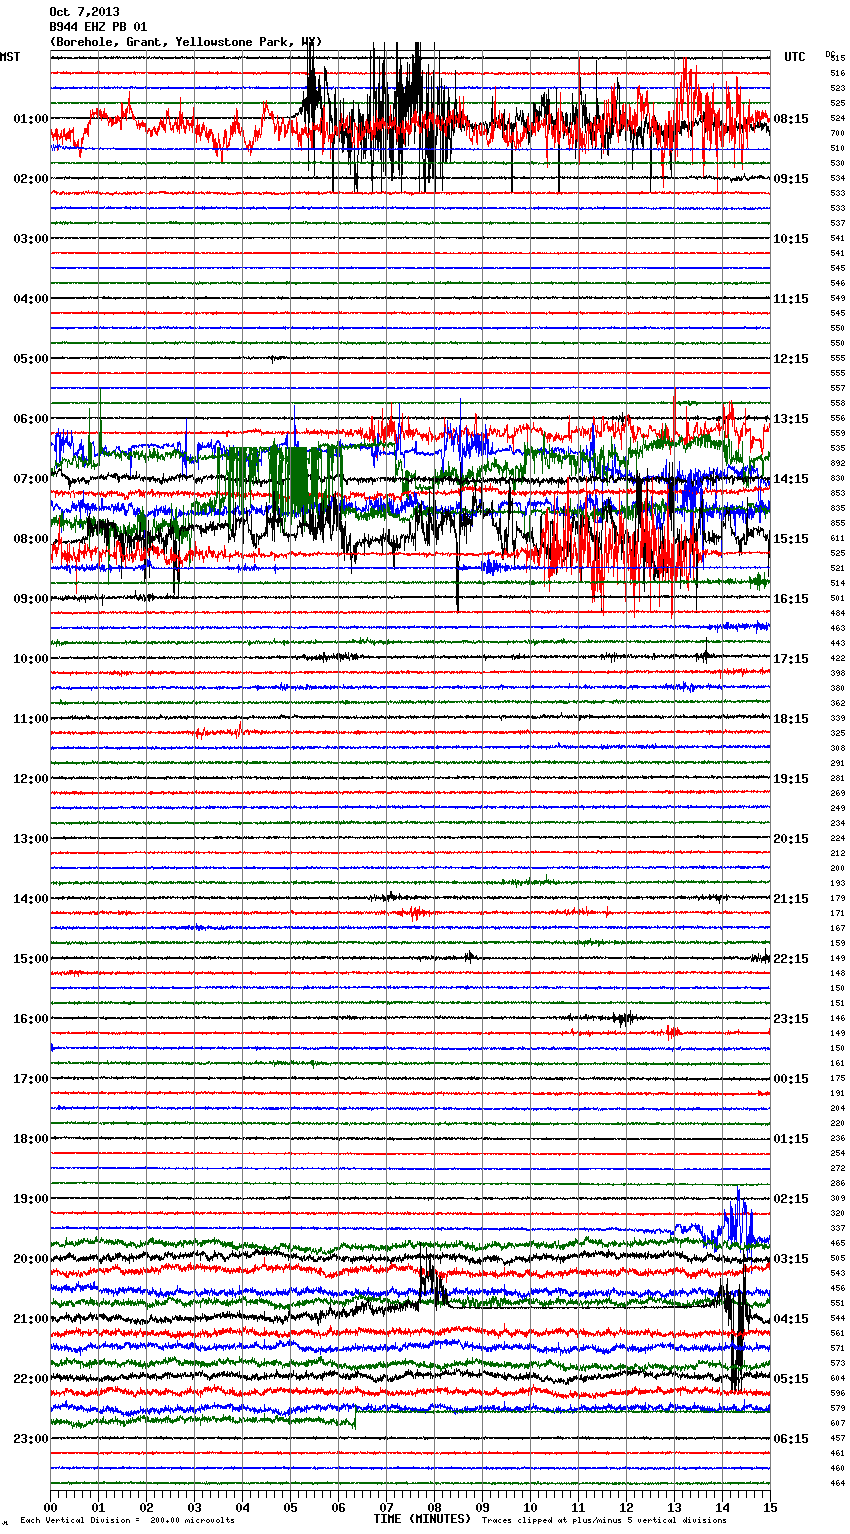The width and height of the screenshot is (850, 1534).
Task: Click the '23:15' UTC row label
Action: pyautogui.click(x=791, y=1019)
